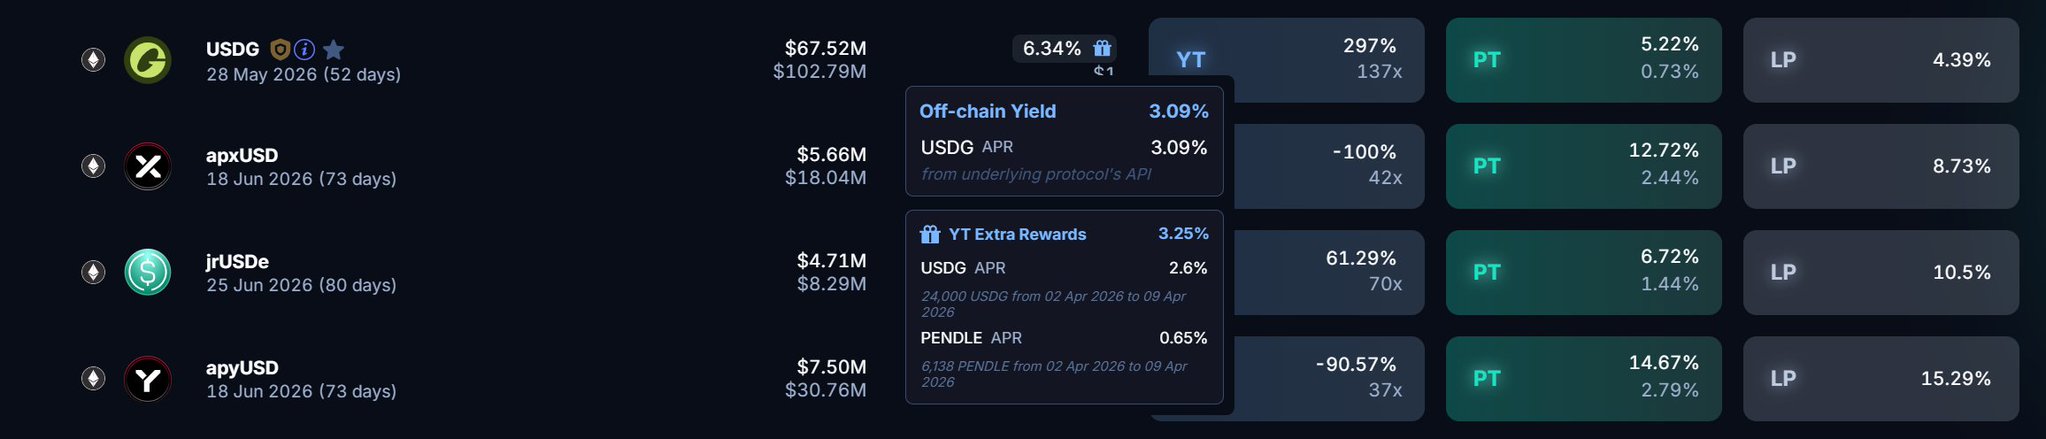Select the USDG PT 5.22% card
Screen dimensions: 2046x439
point(1583,60)
